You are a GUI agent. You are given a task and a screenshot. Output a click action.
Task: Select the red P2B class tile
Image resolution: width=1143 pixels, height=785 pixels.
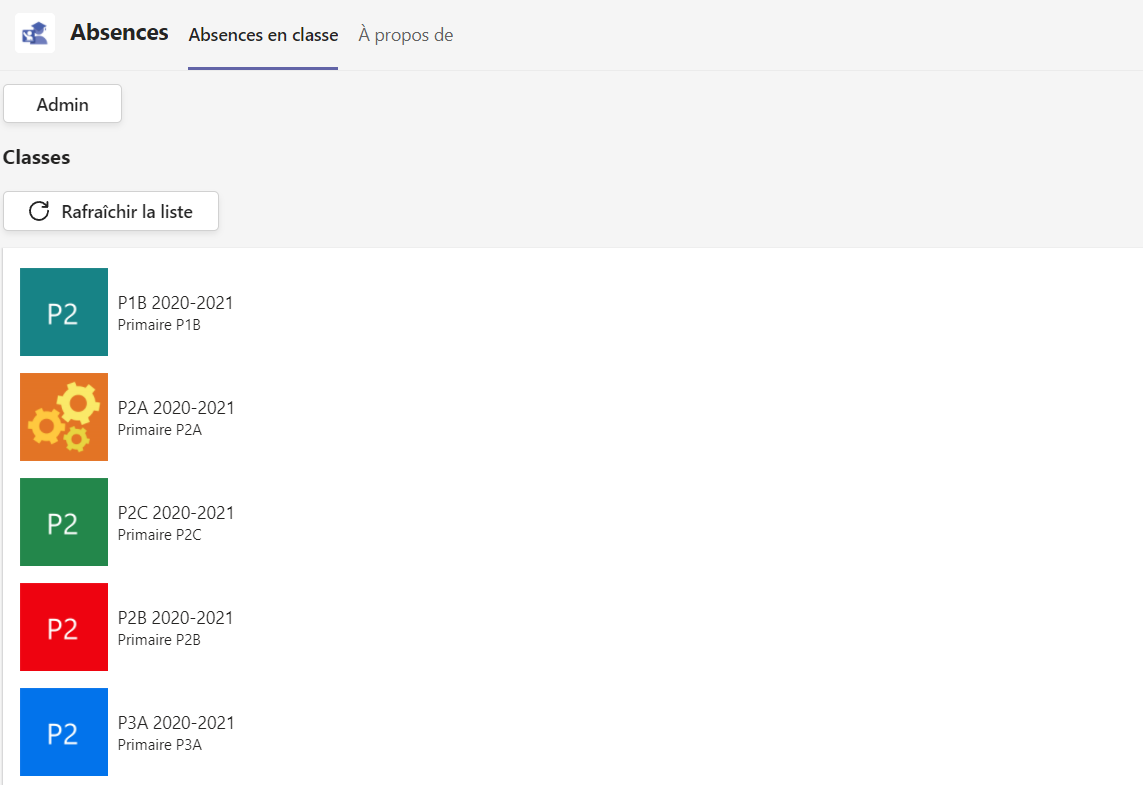63,627
